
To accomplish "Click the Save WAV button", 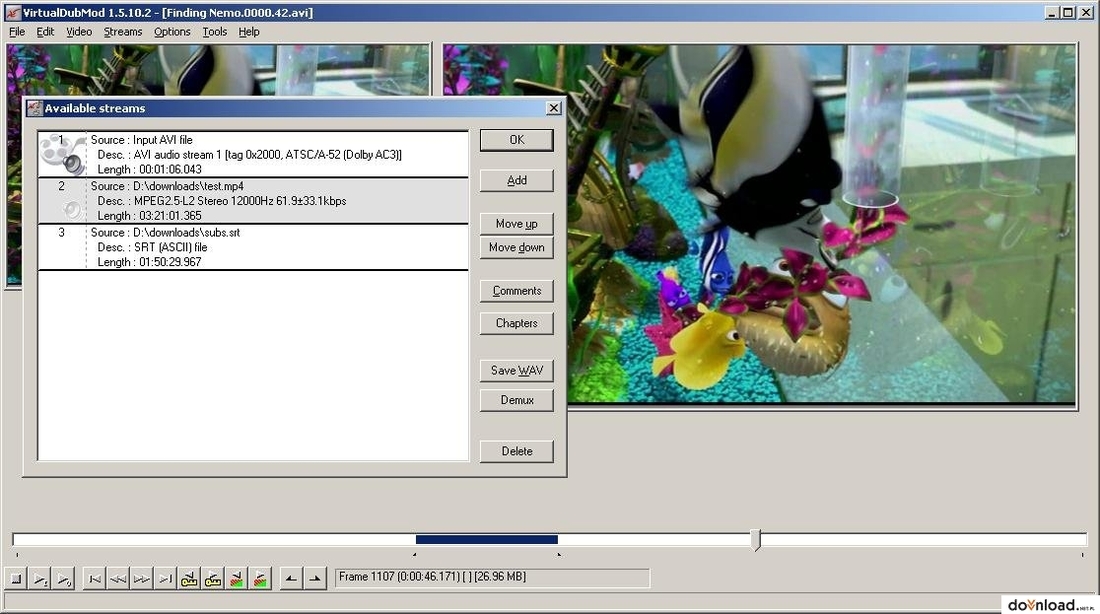I will pos(516,371).
